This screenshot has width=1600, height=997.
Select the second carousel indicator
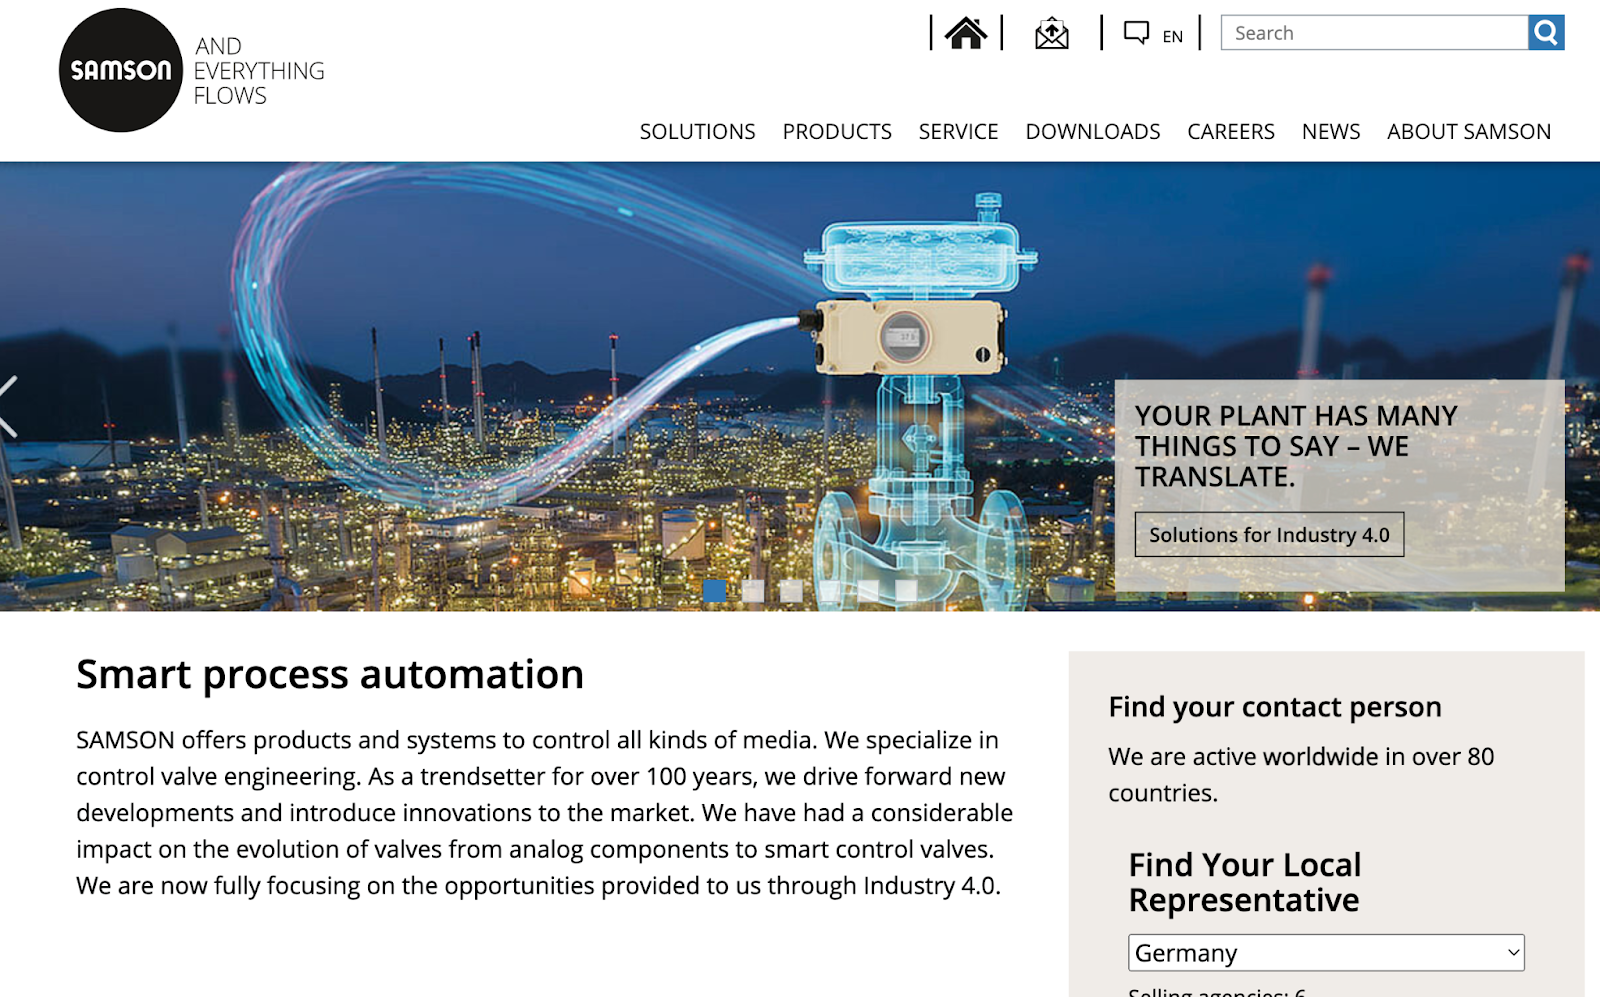753,591
